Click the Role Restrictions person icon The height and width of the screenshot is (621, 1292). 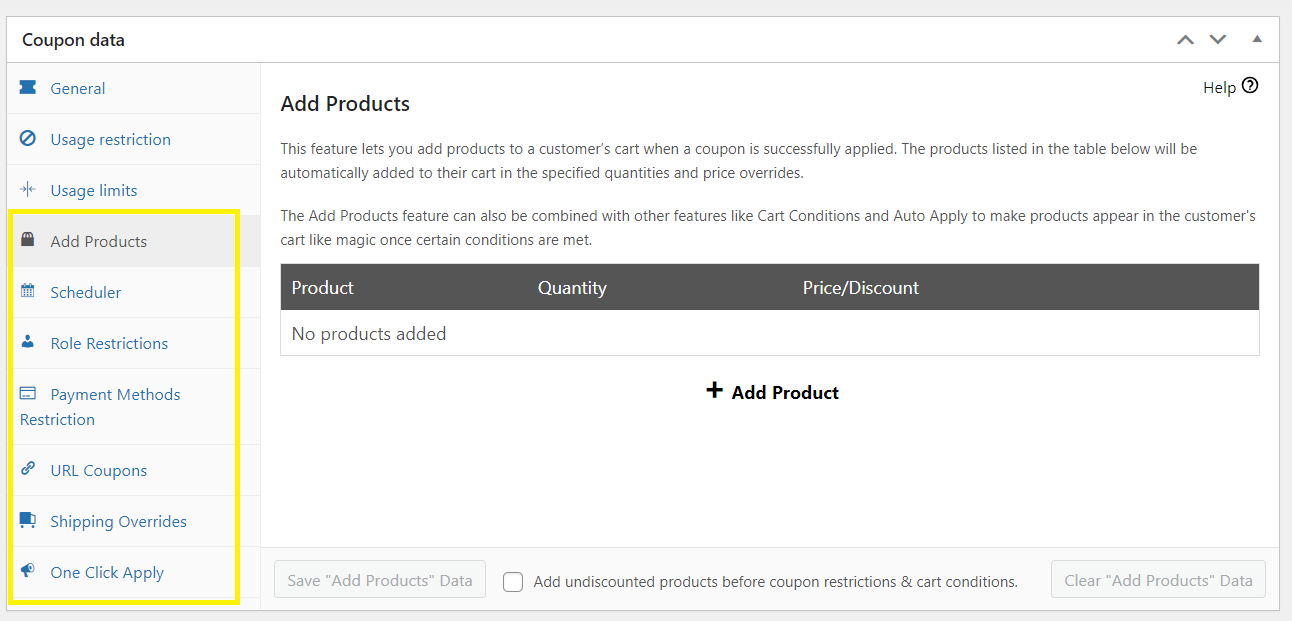click(x=28, y=342)
